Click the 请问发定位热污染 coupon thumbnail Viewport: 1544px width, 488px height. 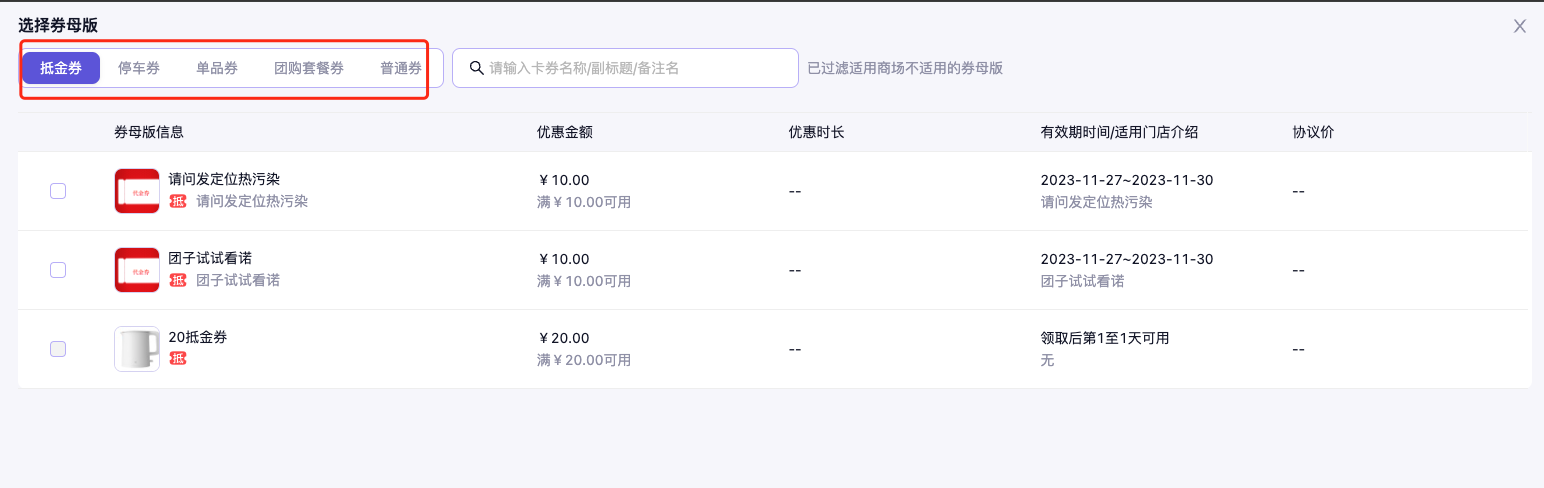137,191
